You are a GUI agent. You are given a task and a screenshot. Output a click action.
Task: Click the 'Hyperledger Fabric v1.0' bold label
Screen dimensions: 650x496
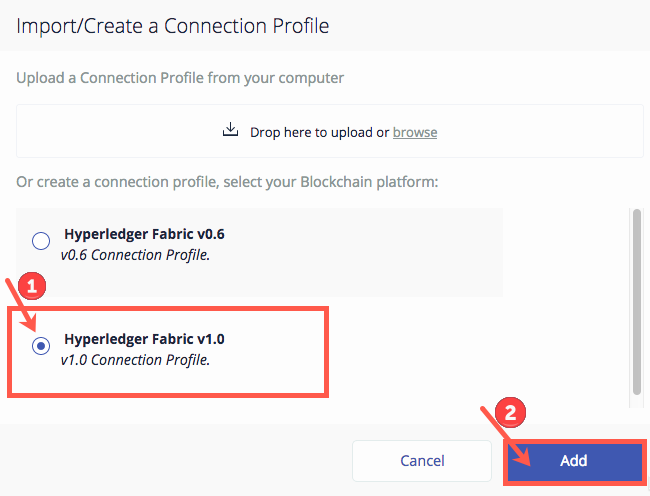tap(144, 339)
